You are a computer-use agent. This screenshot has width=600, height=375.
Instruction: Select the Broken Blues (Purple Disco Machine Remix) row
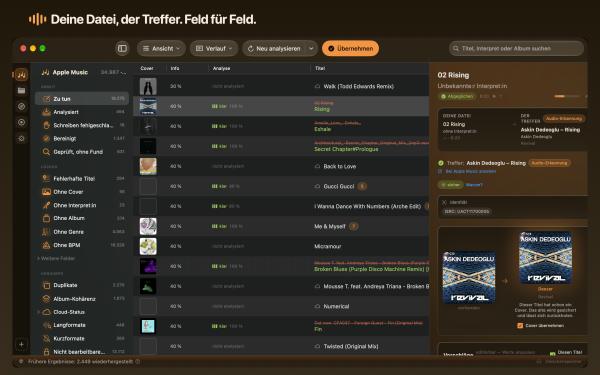(281, 266)
